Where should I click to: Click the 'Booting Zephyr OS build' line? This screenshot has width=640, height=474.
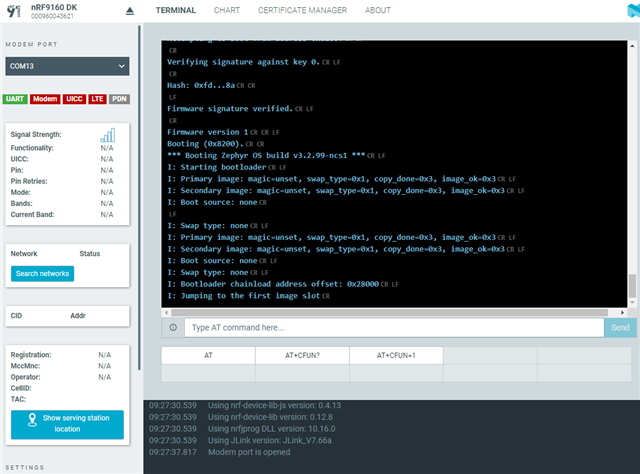(x=266, y=155)
